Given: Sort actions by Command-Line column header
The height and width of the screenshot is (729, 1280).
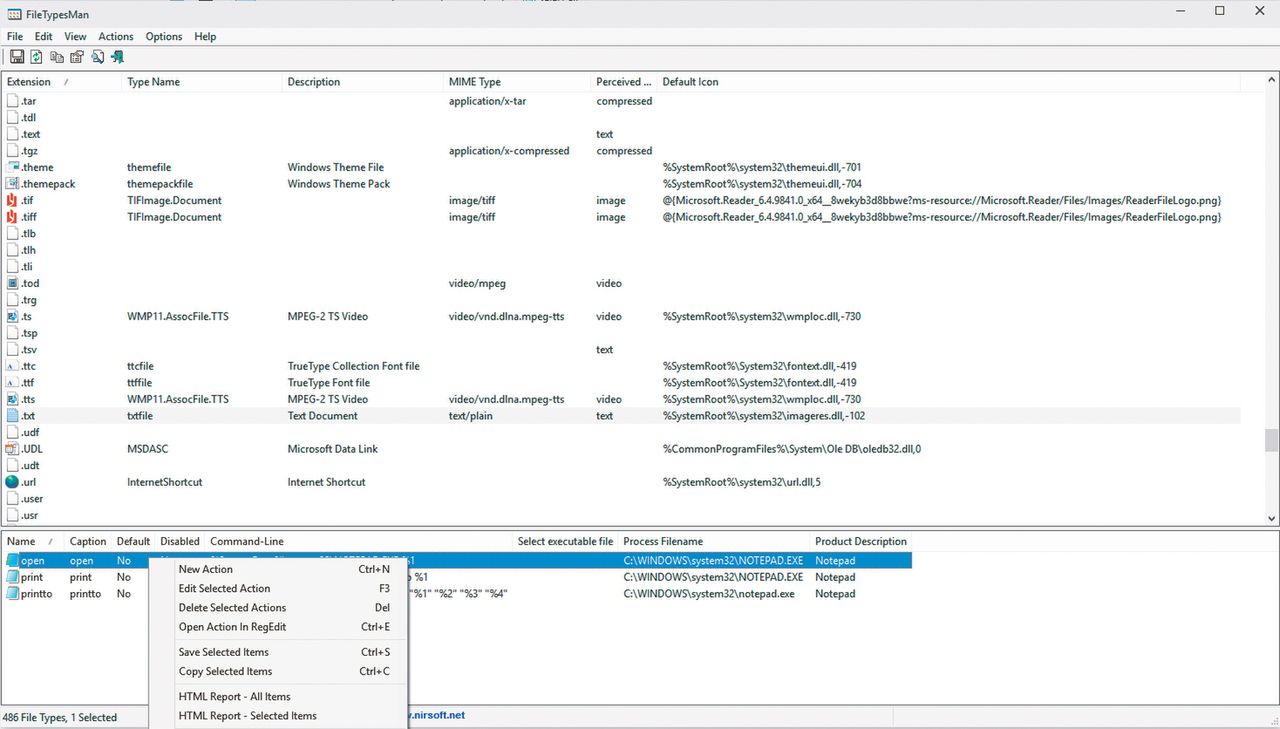Looking at the screenshot, I should pos(359,541).
